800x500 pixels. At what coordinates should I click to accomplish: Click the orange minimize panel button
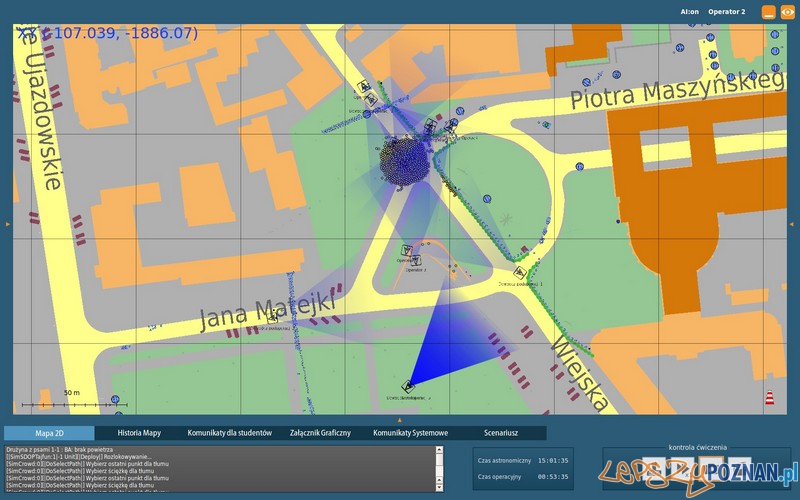tap(768, 12)
